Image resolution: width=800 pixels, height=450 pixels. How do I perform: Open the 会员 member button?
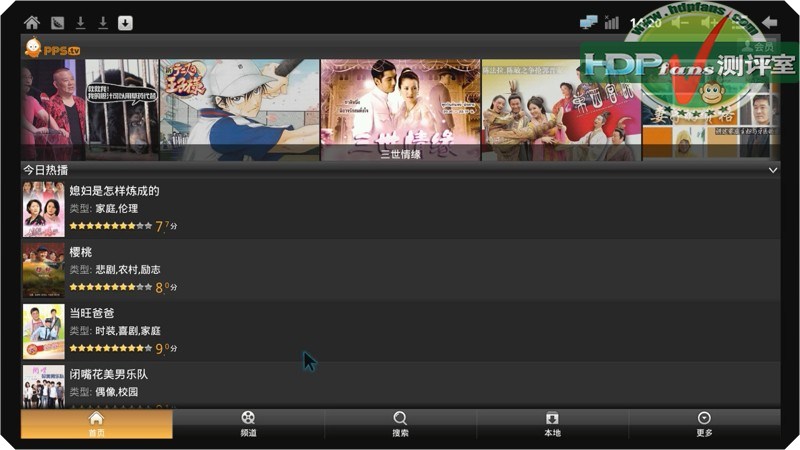tap(759, 46)
